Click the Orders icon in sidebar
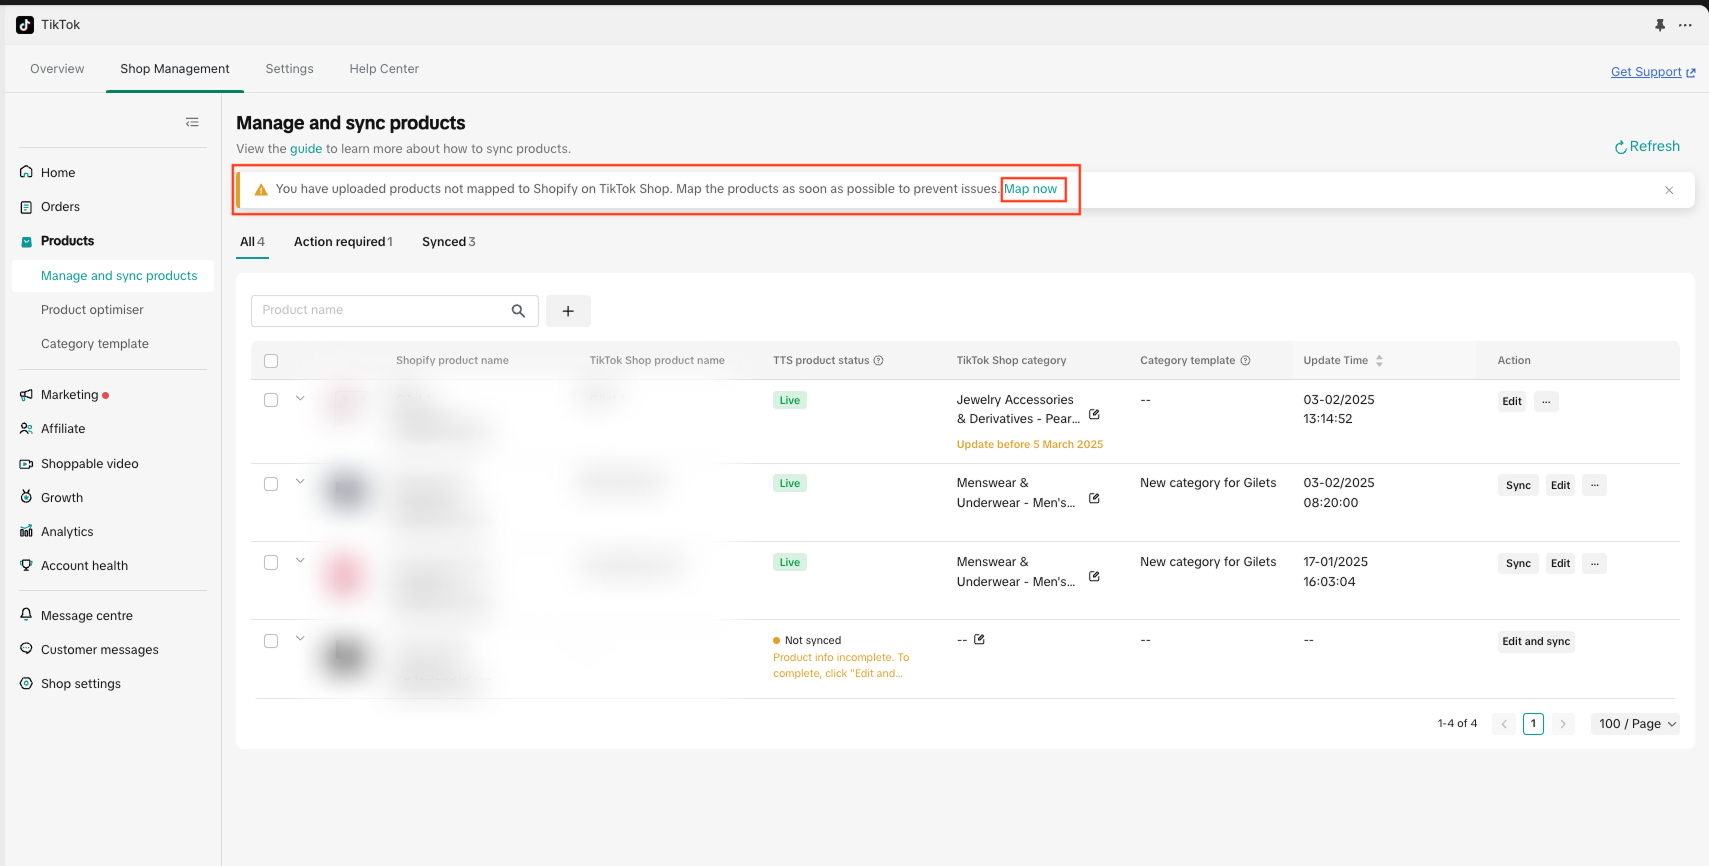Image resolution: width=1709 pixels, height=866 pixels. coord(26,207)
